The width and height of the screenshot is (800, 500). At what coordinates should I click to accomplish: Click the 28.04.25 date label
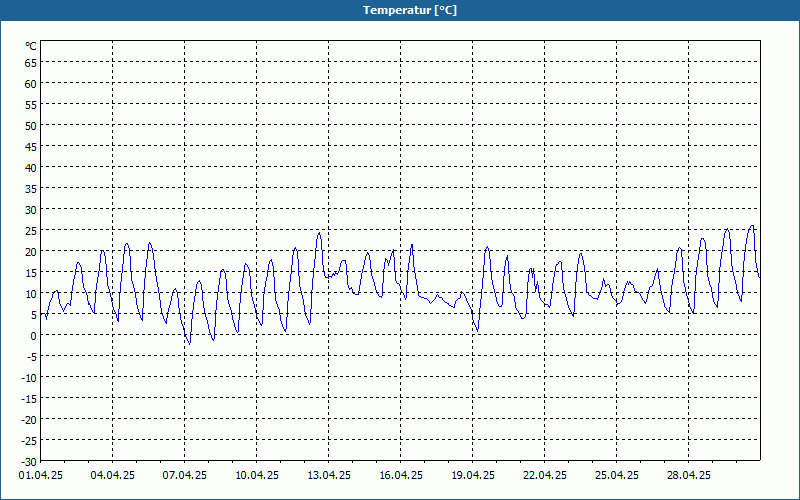(688, 476)
